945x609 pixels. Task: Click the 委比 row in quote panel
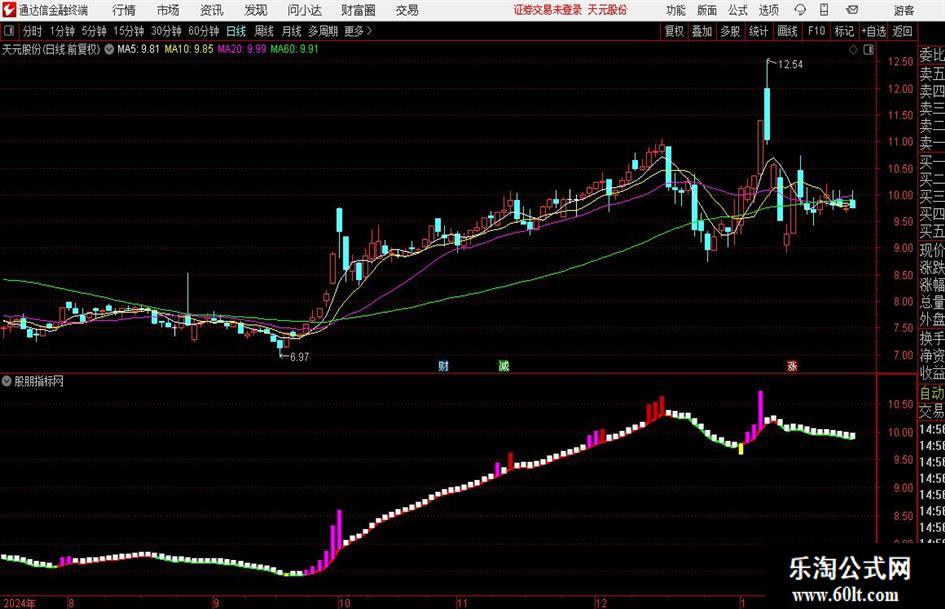coord(932,55)
